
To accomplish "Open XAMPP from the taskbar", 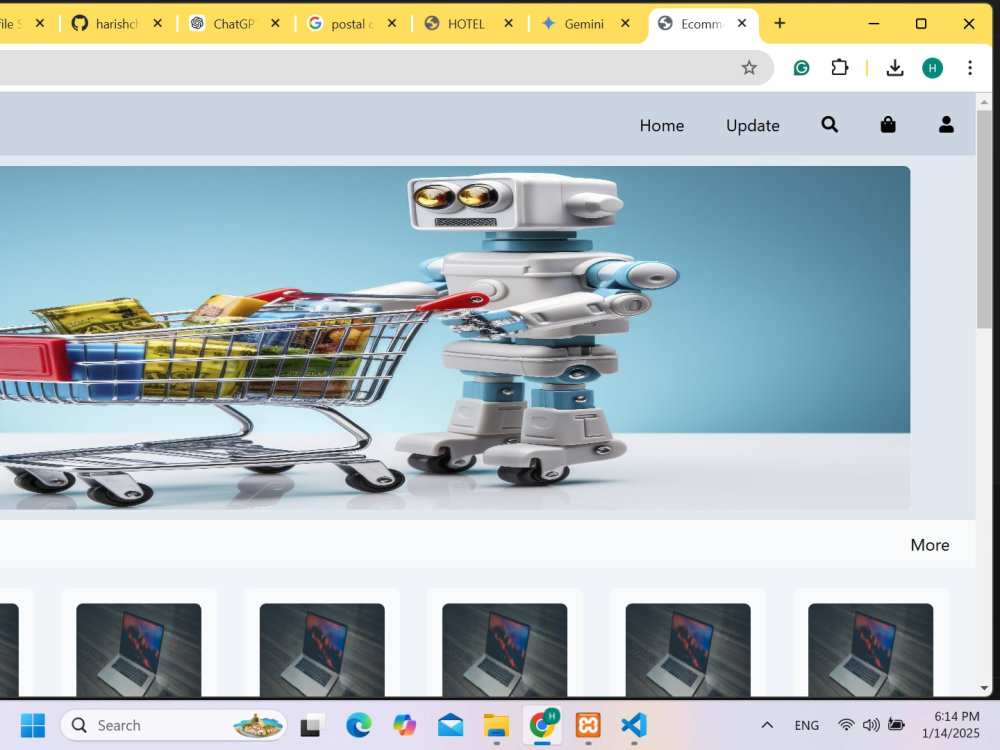I will [588, 725].
